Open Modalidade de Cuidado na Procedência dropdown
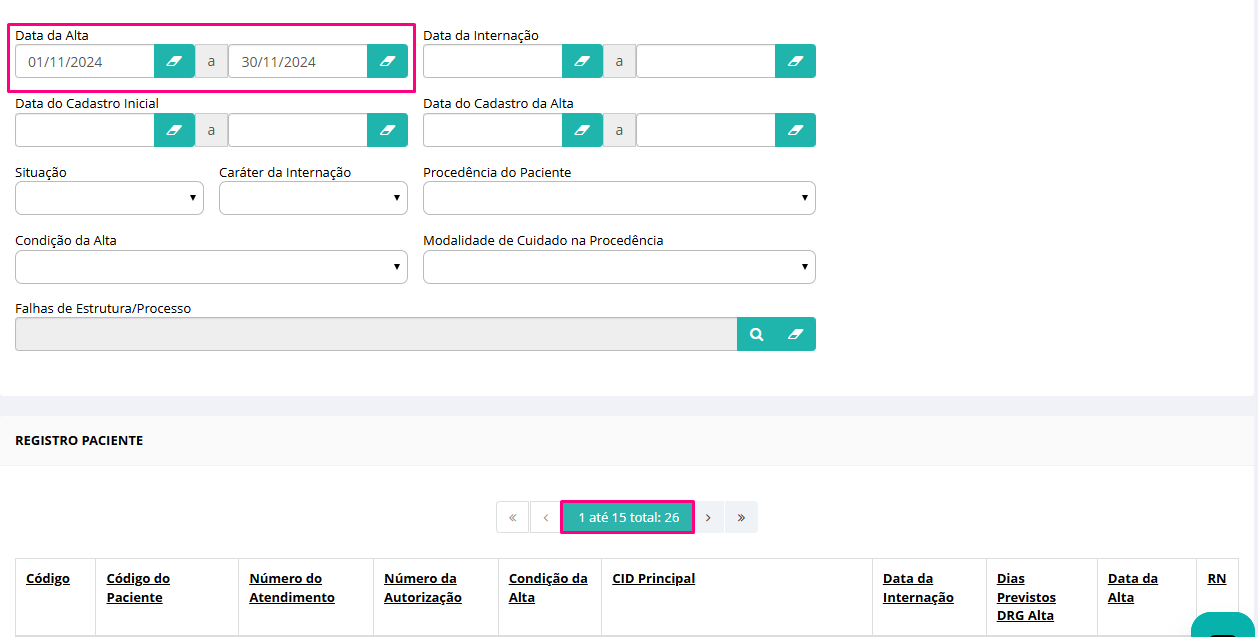 click(619, 267)
